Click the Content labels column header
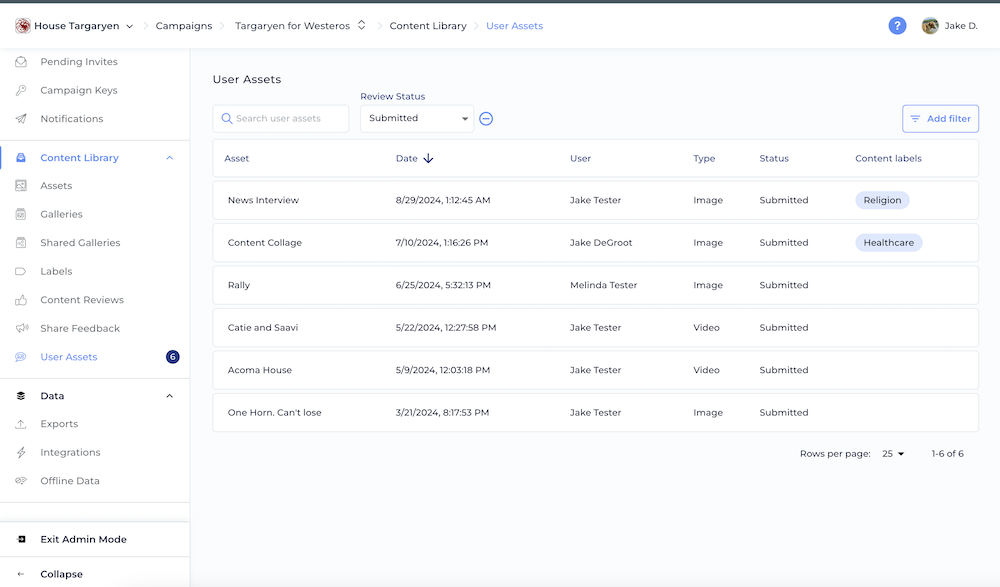The height and width of the screenshot is (587, 1000). (x=888, y=158)
